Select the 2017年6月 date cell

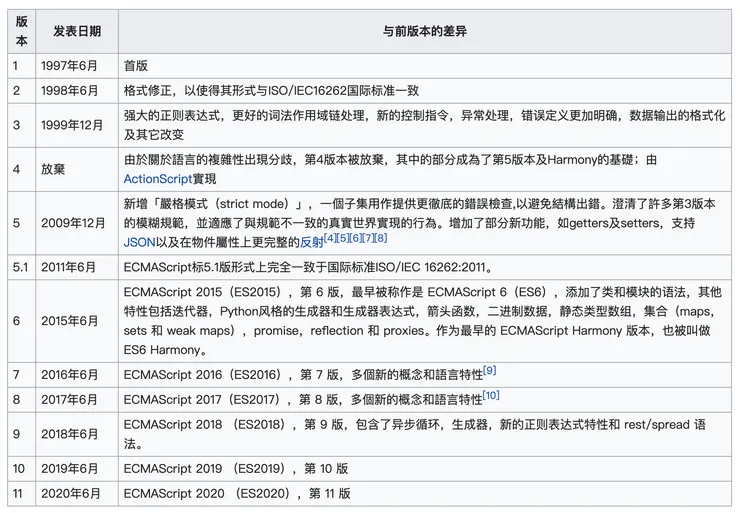point(77,400)
